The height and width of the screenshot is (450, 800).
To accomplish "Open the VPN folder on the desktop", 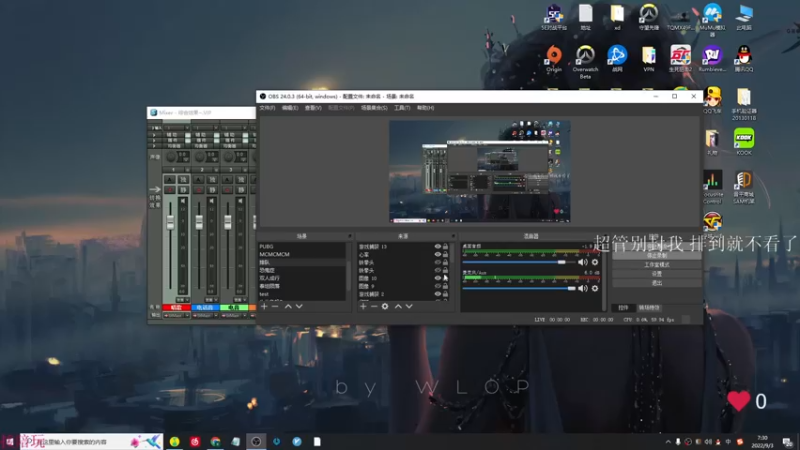I will pos(648,59).
